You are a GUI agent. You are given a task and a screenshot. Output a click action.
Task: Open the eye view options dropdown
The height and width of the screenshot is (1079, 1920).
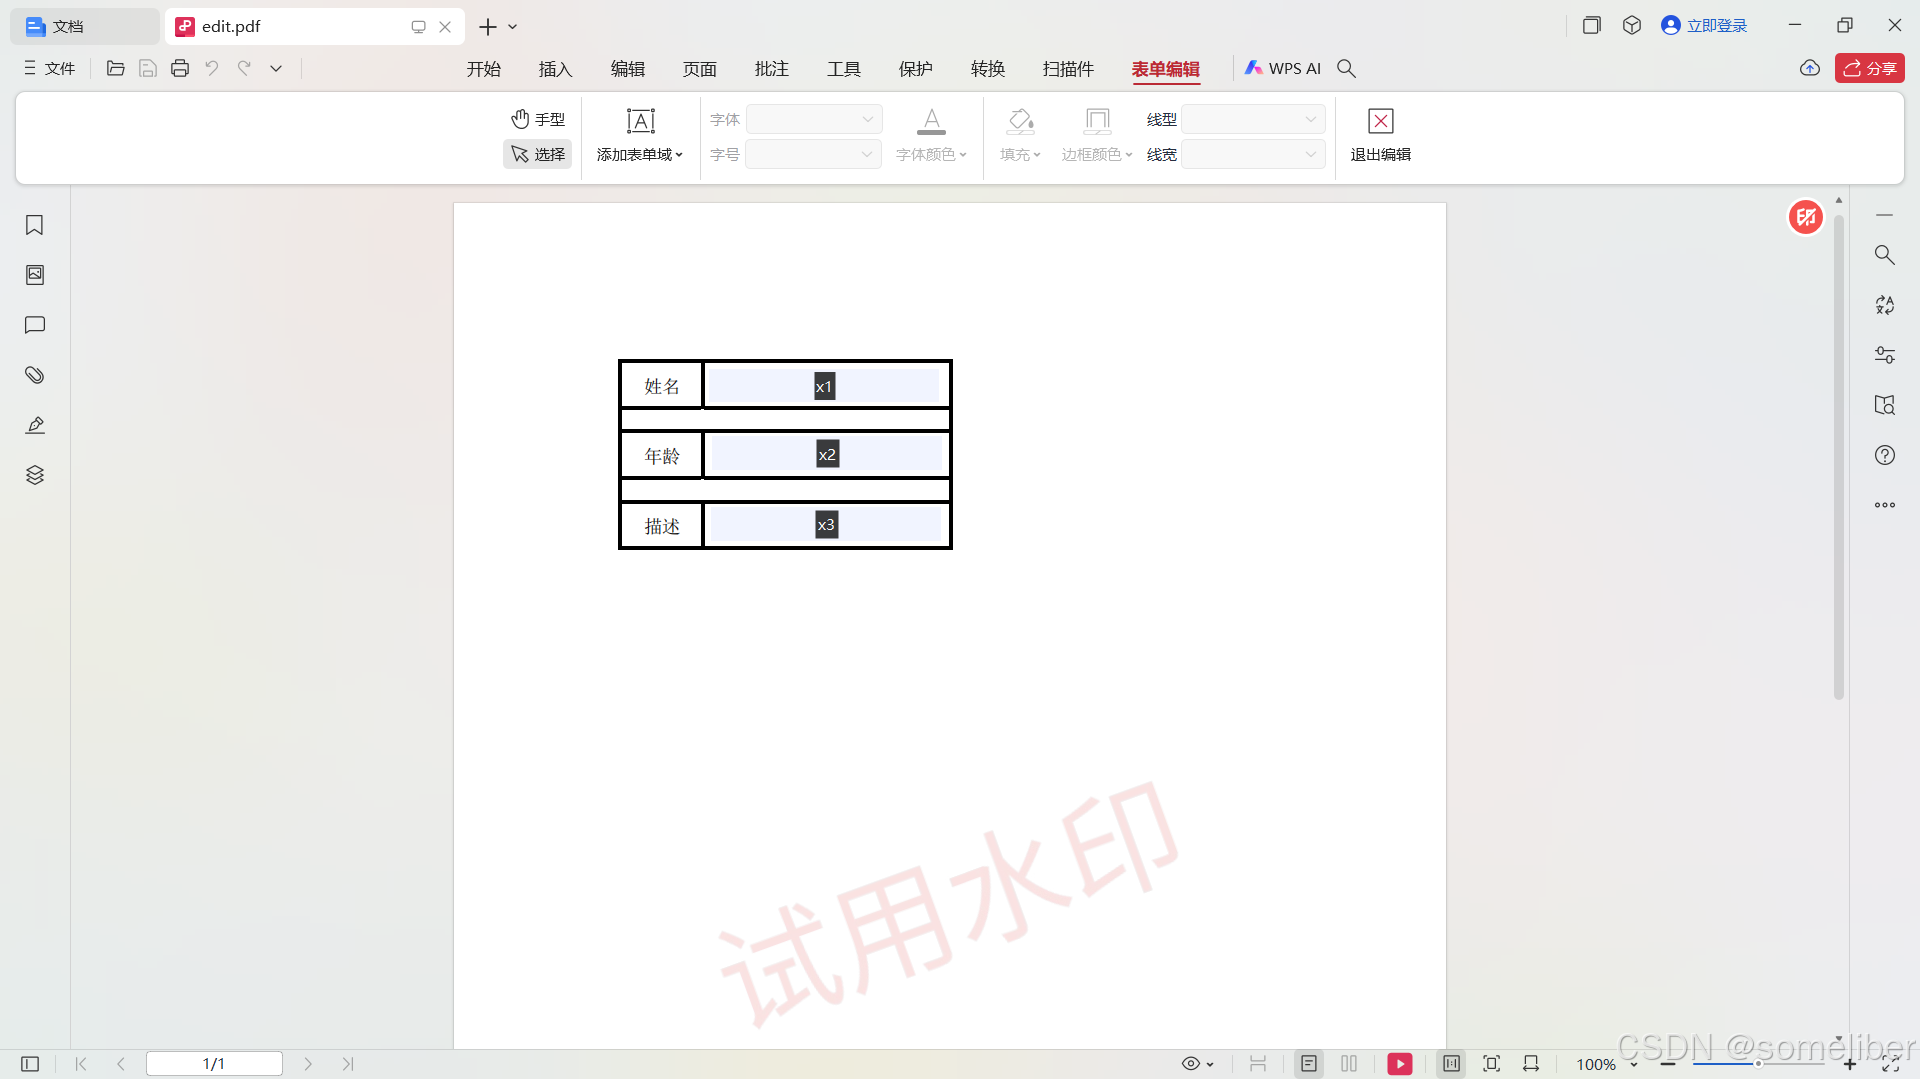click(x=1198, y=1064)
